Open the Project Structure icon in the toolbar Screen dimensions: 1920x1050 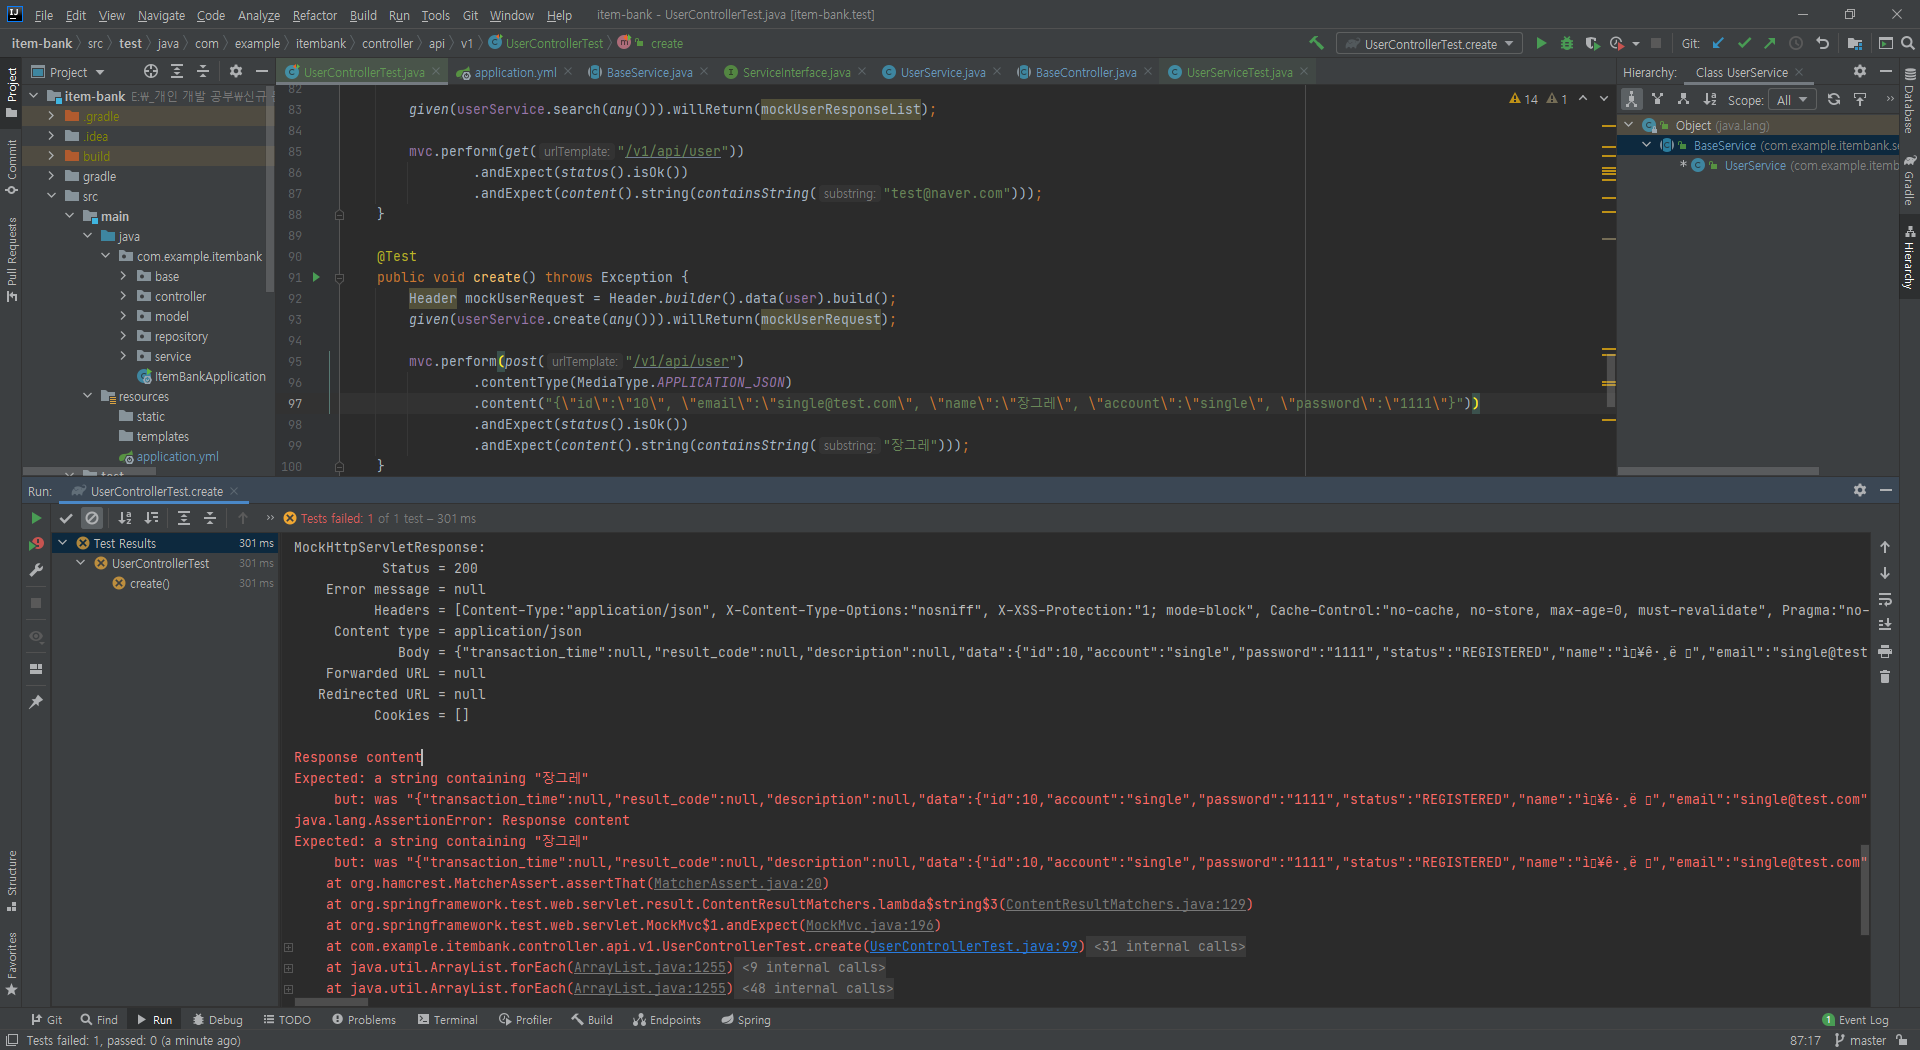click(x=1855, y=43)
